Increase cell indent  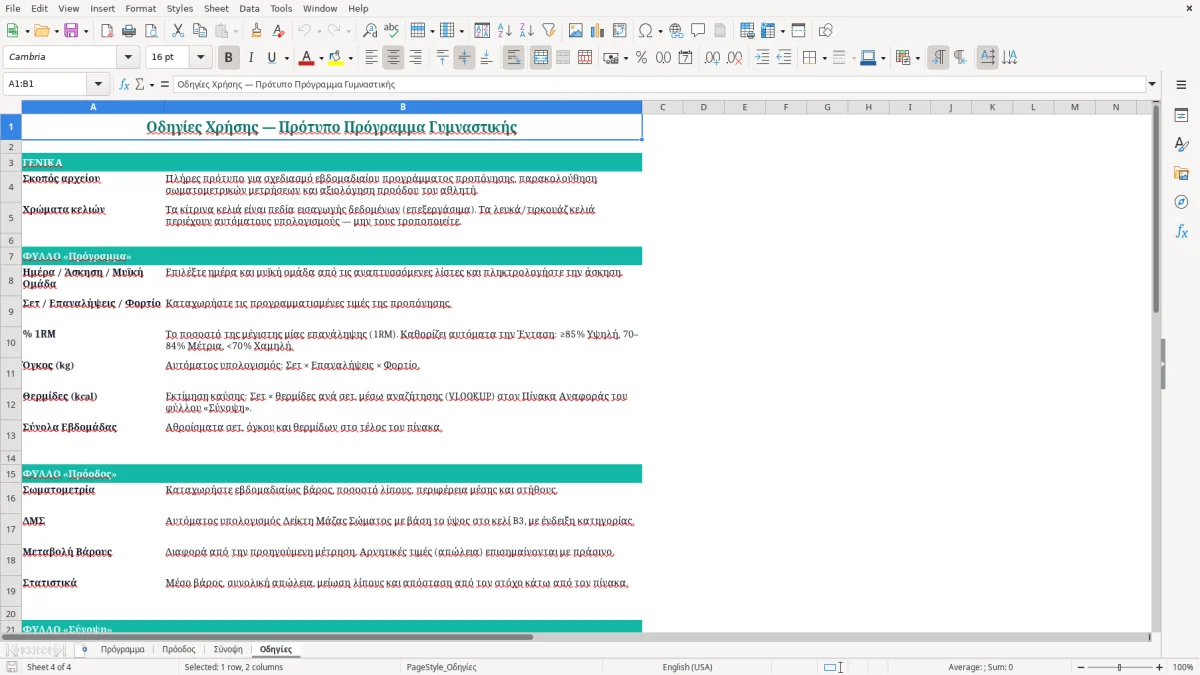[761, 58]
